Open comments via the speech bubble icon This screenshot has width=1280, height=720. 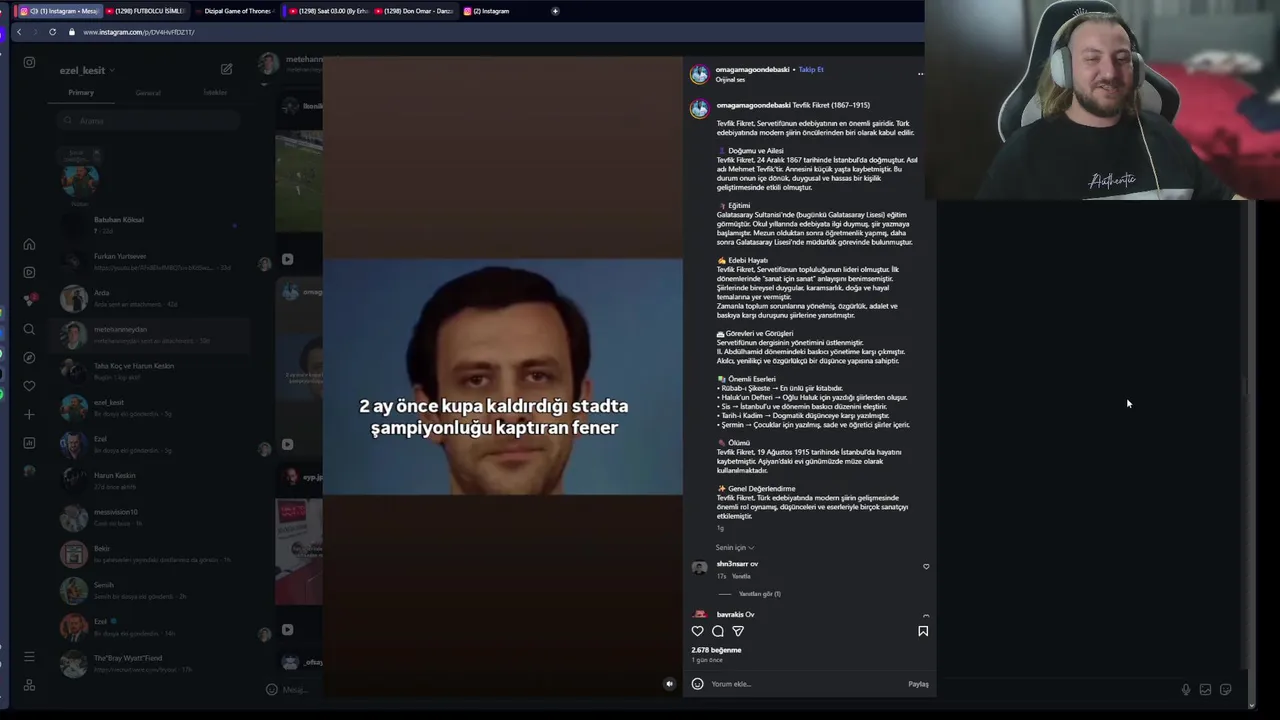pyautogui.click(x=717, y=631)
